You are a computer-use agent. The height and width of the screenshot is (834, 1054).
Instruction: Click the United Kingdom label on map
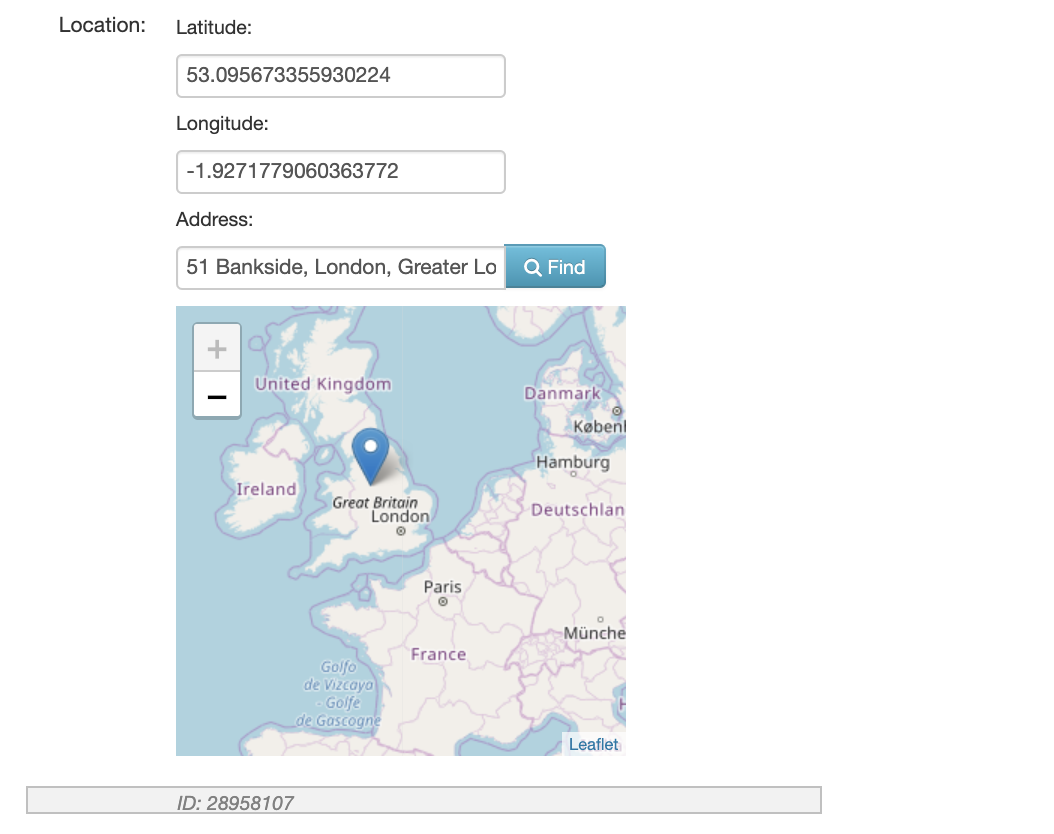pos(323,384)
